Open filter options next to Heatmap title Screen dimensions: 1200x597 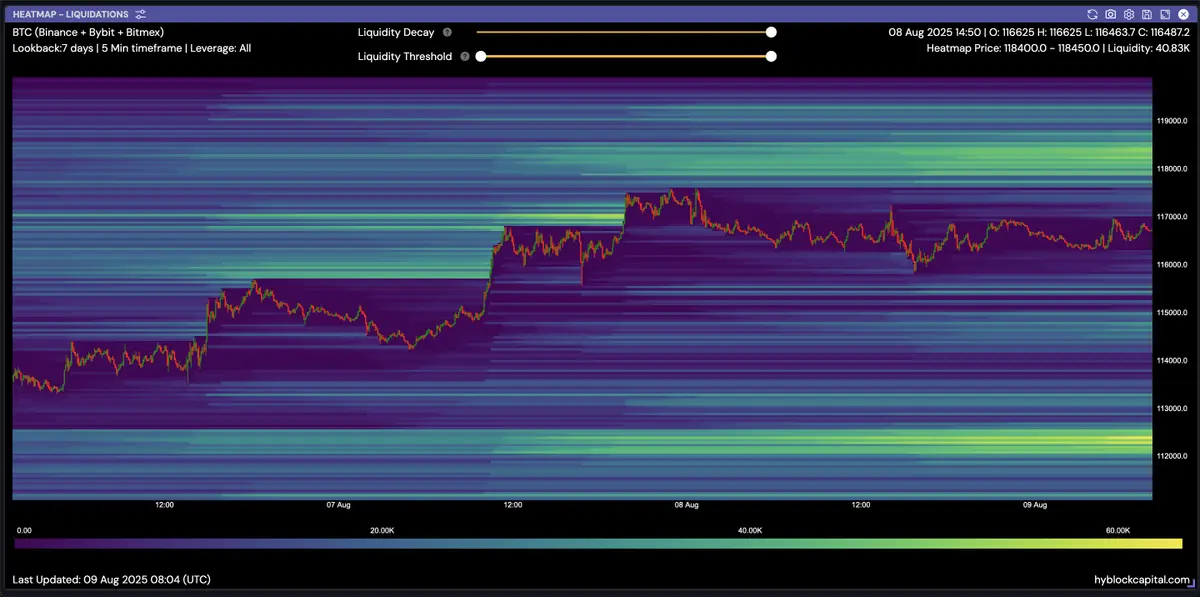tap(140, 14)
